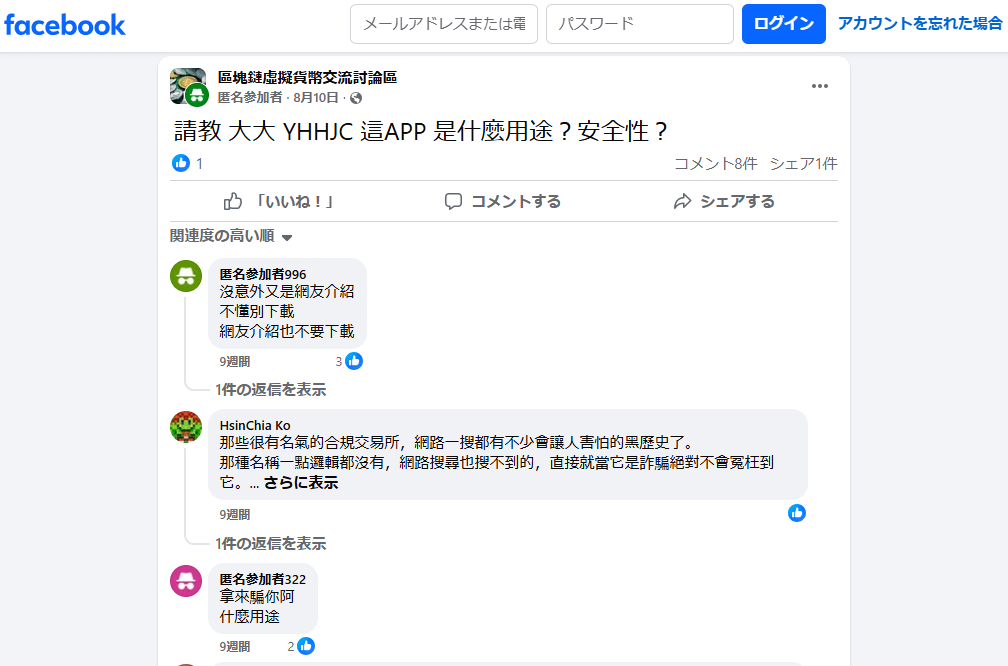Expand reply thread under HsinChia Ko's comment

click(271, 544)
